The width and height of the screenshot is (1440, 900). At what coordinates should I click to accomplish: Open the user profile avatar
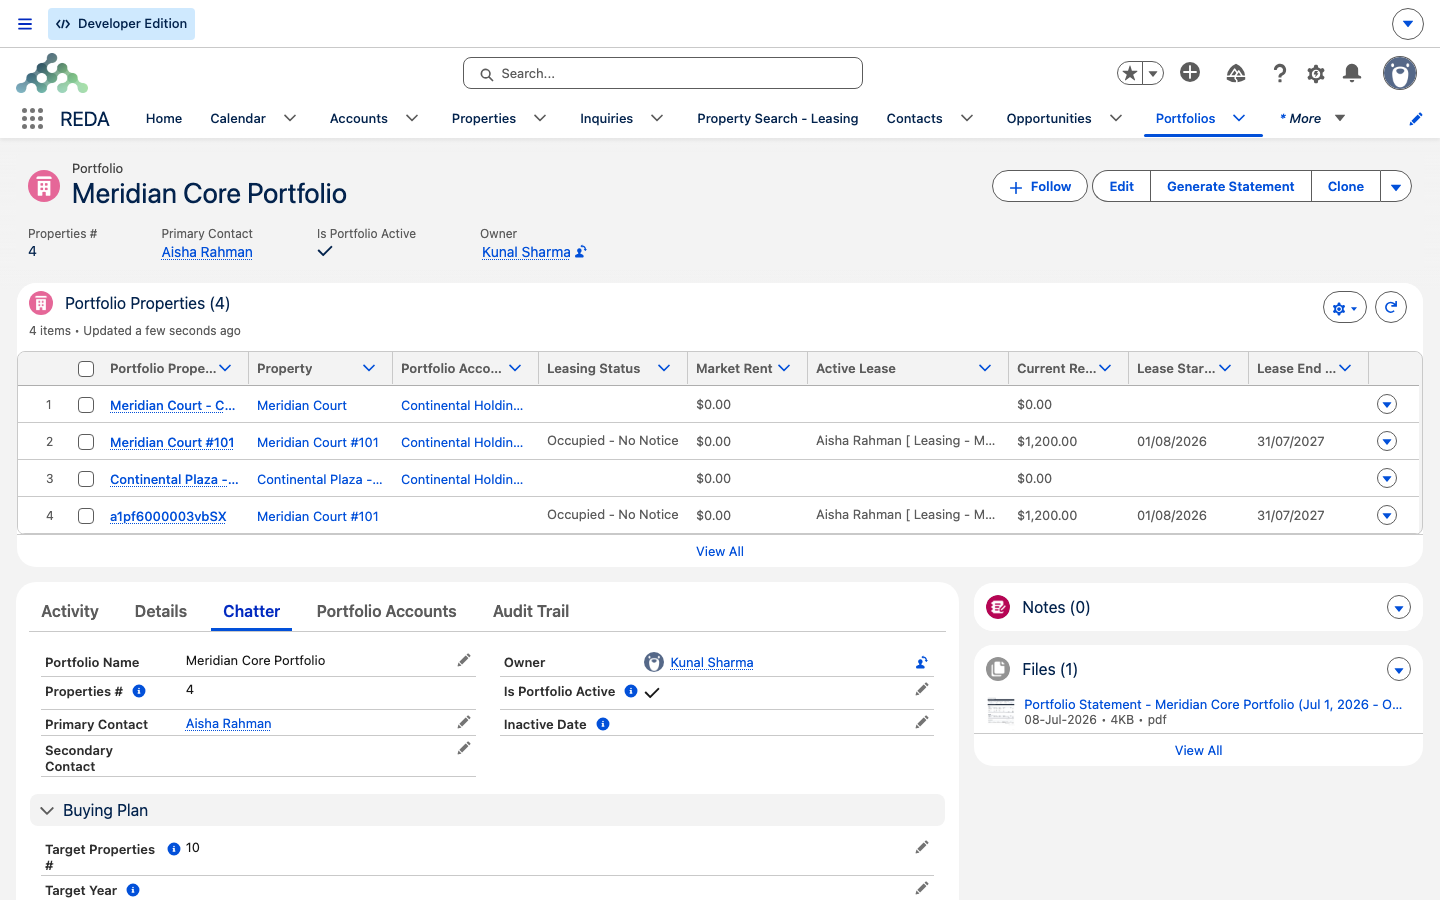click(x=1400, y=73)
